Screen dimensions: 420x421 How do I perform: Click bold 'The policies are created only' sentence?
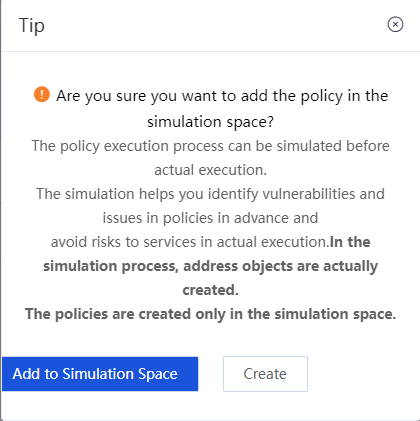[210, 314]
